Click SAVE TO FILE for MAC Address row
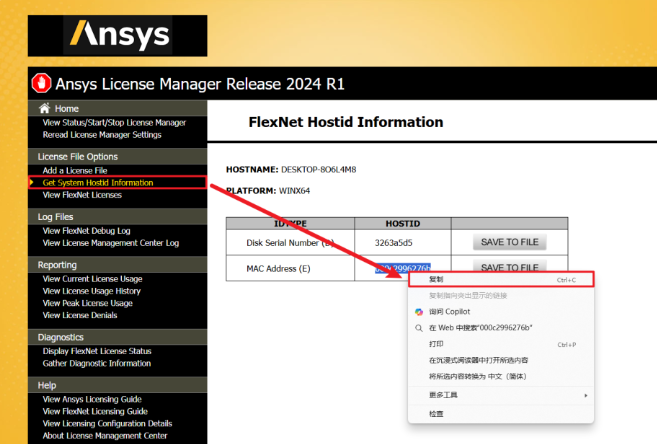This screenshot has width=657, height=444. pos(510,266)
